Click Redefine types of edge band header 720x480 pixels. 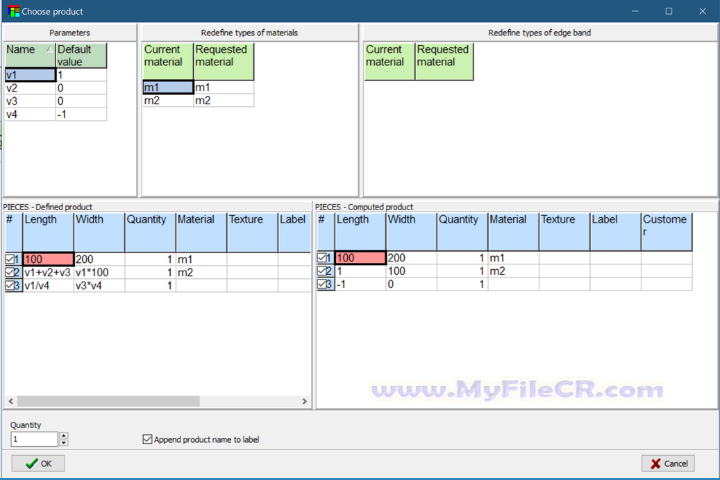(x=540, y=33)
